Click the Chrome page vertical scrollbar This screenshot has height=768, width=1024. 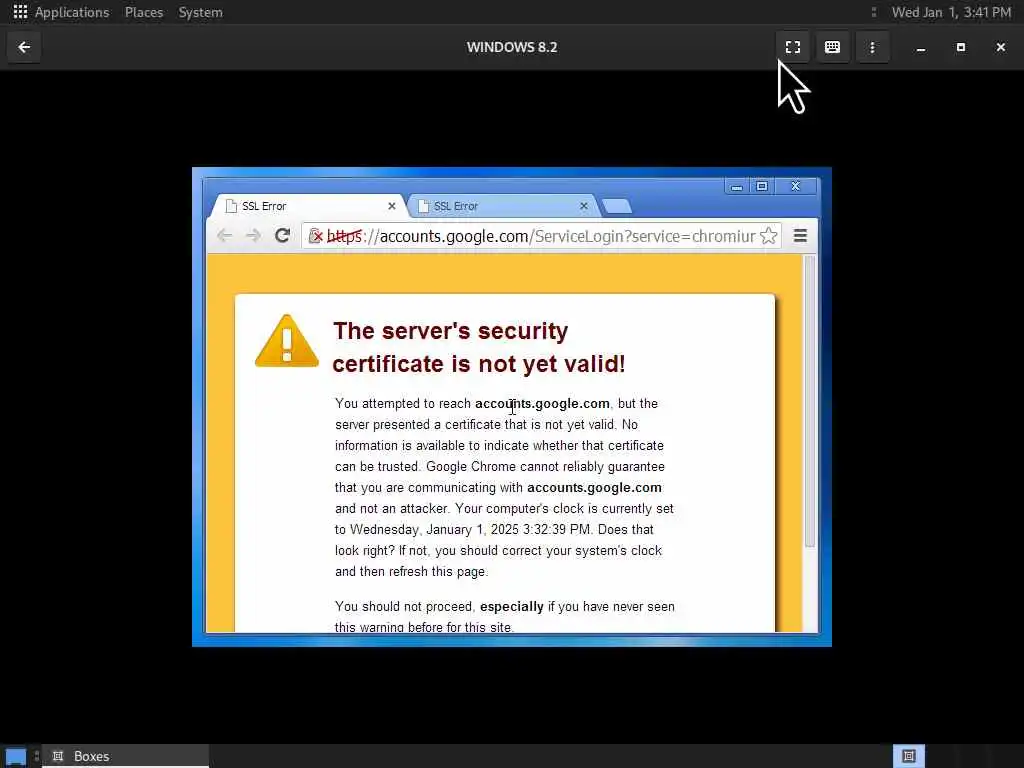coord(810,402)
